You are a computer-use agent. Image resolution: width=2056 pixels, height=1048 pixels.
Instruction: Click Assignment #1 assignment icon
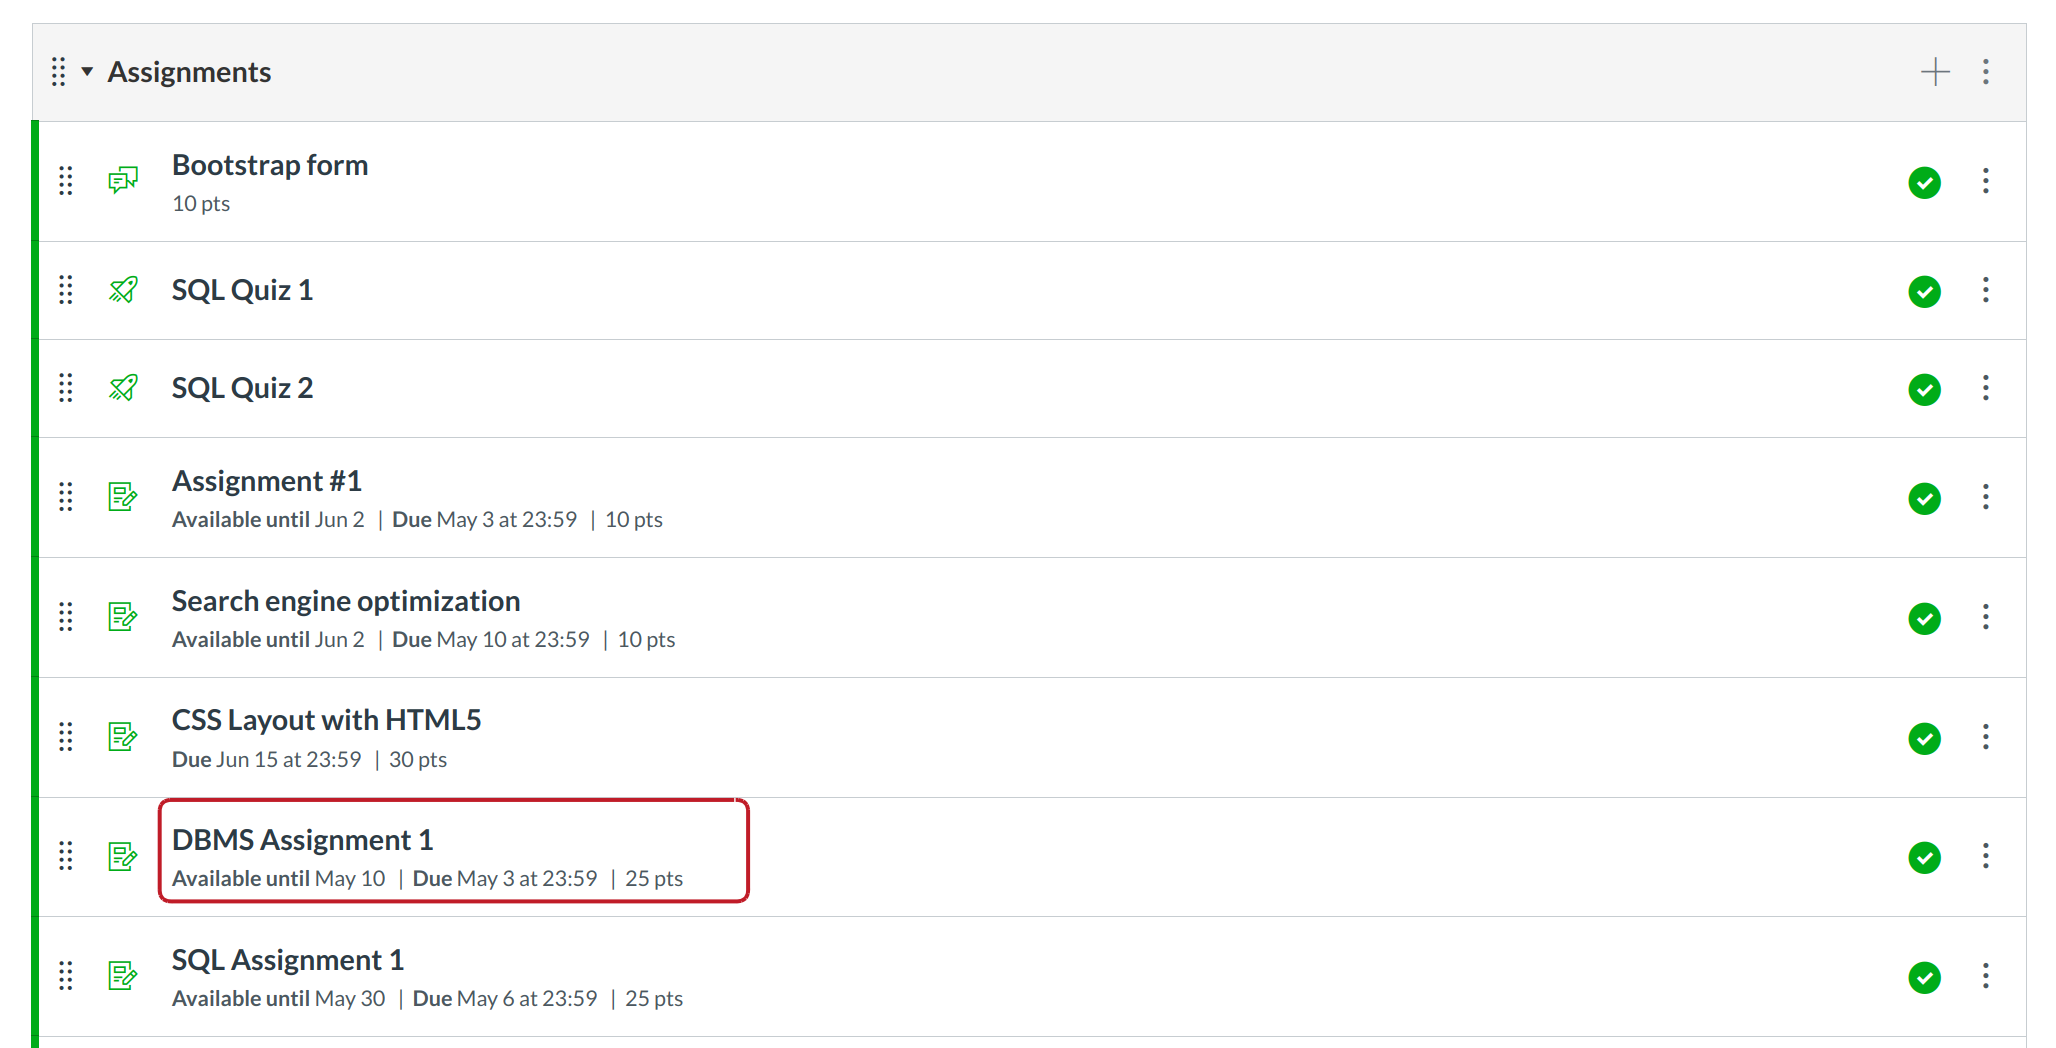[123, 497]
